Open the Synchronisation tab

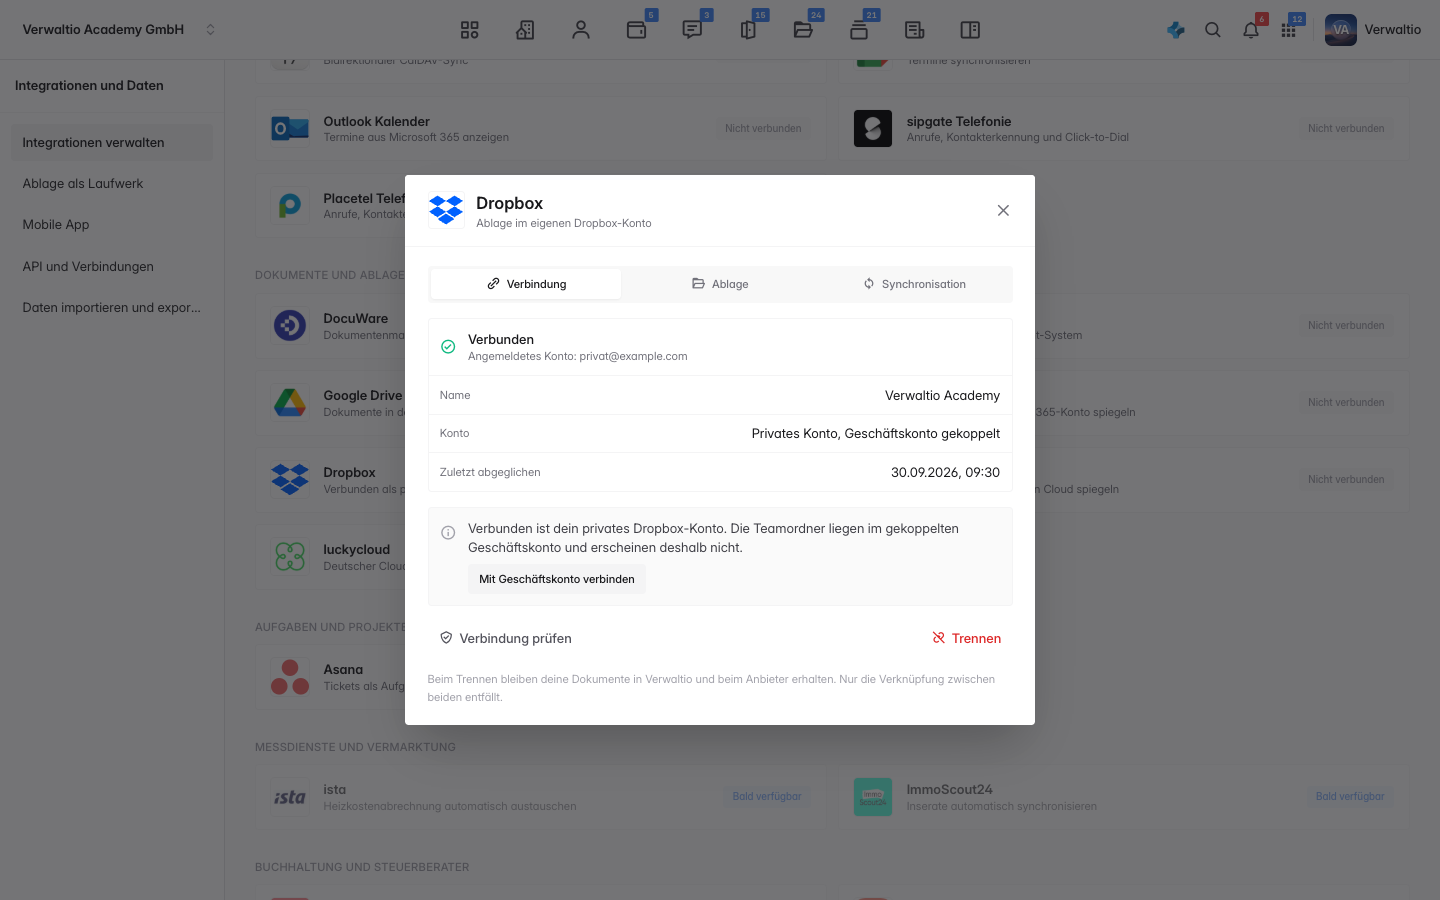click(915, 284)
